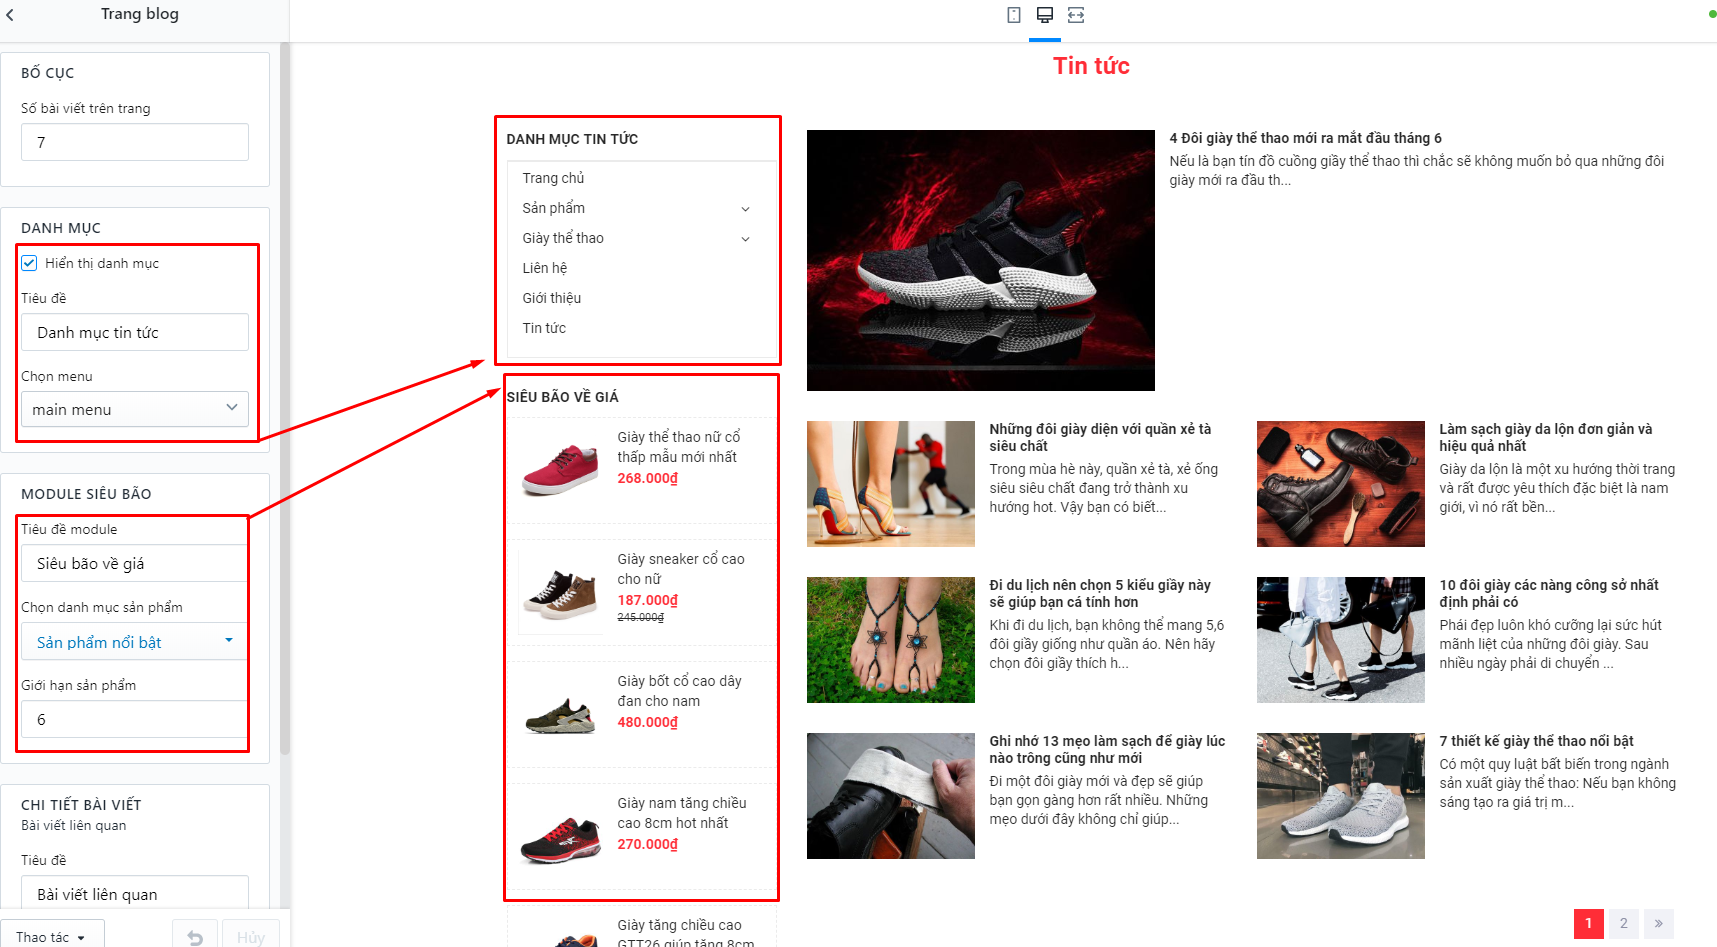Open Liên hệ in the news category menu
1717x947 pixels.
[544, 268]
